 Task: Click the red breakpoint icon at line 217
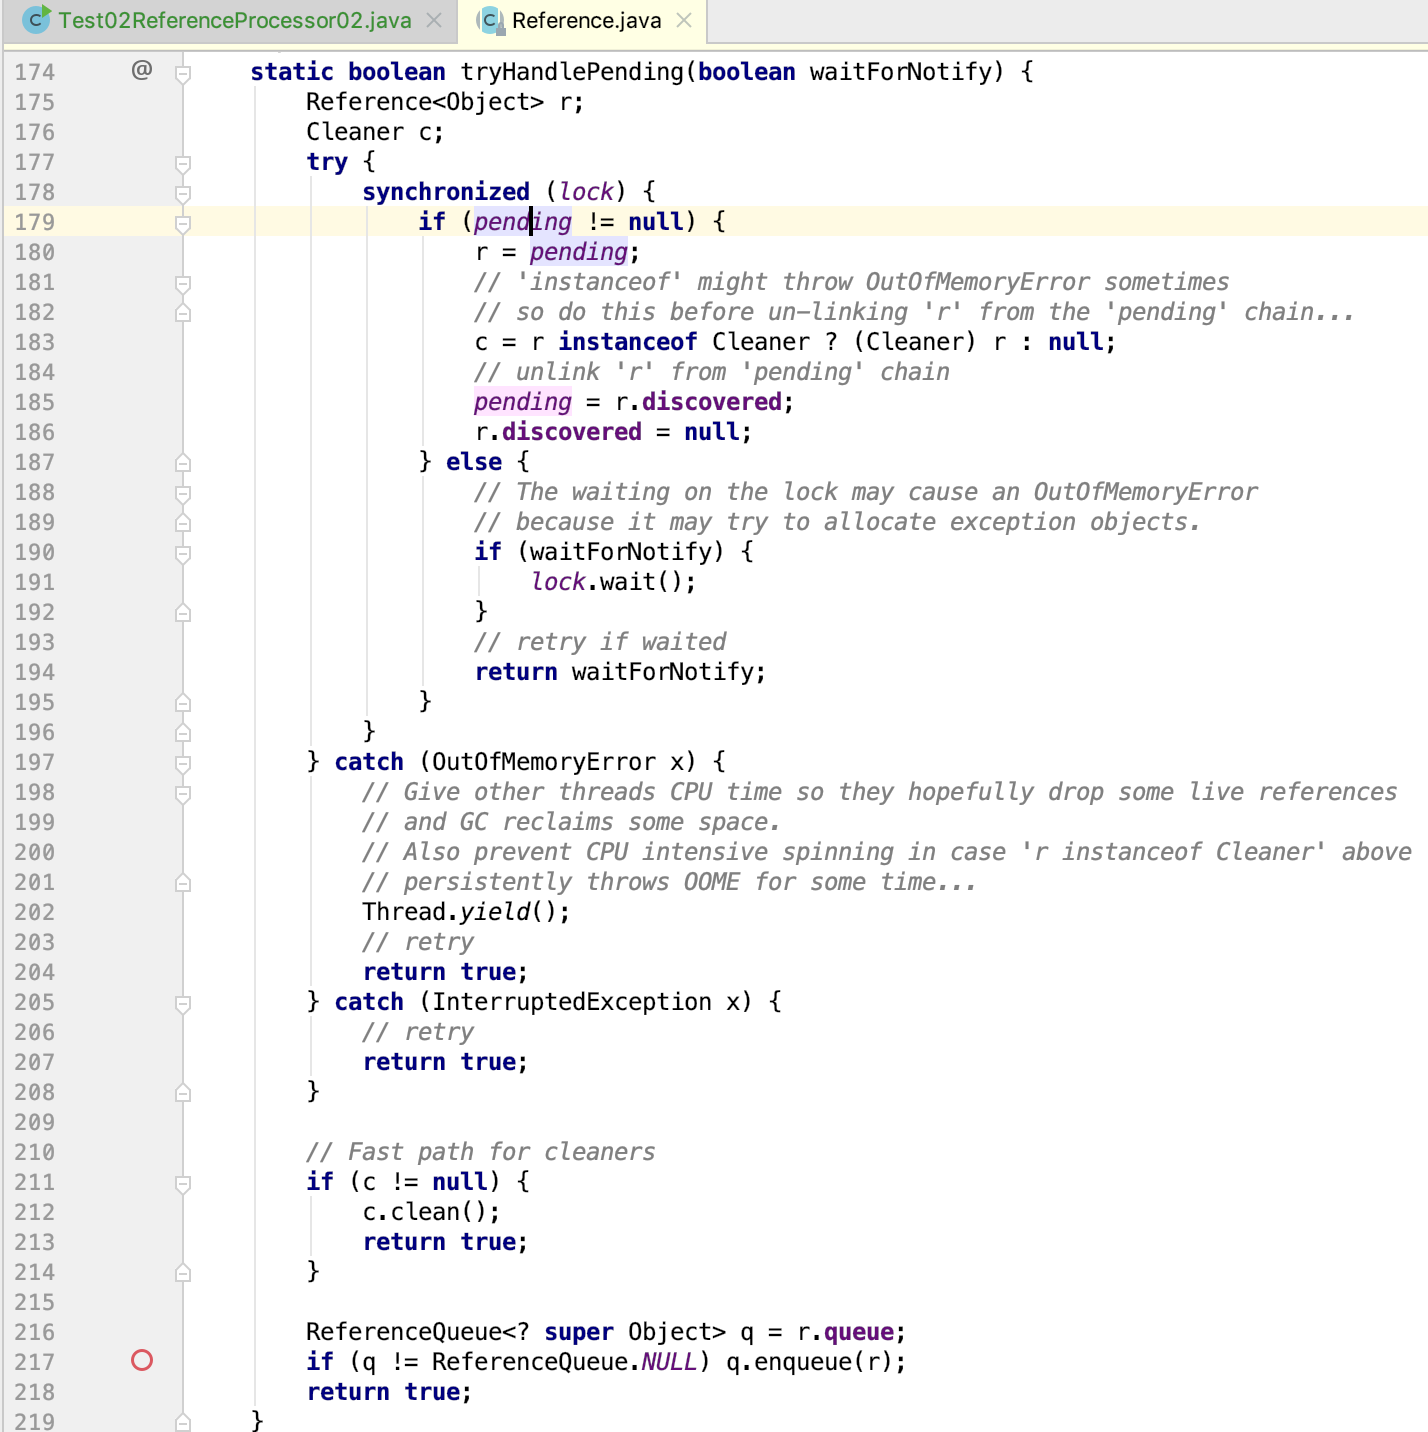point(142,1361)
